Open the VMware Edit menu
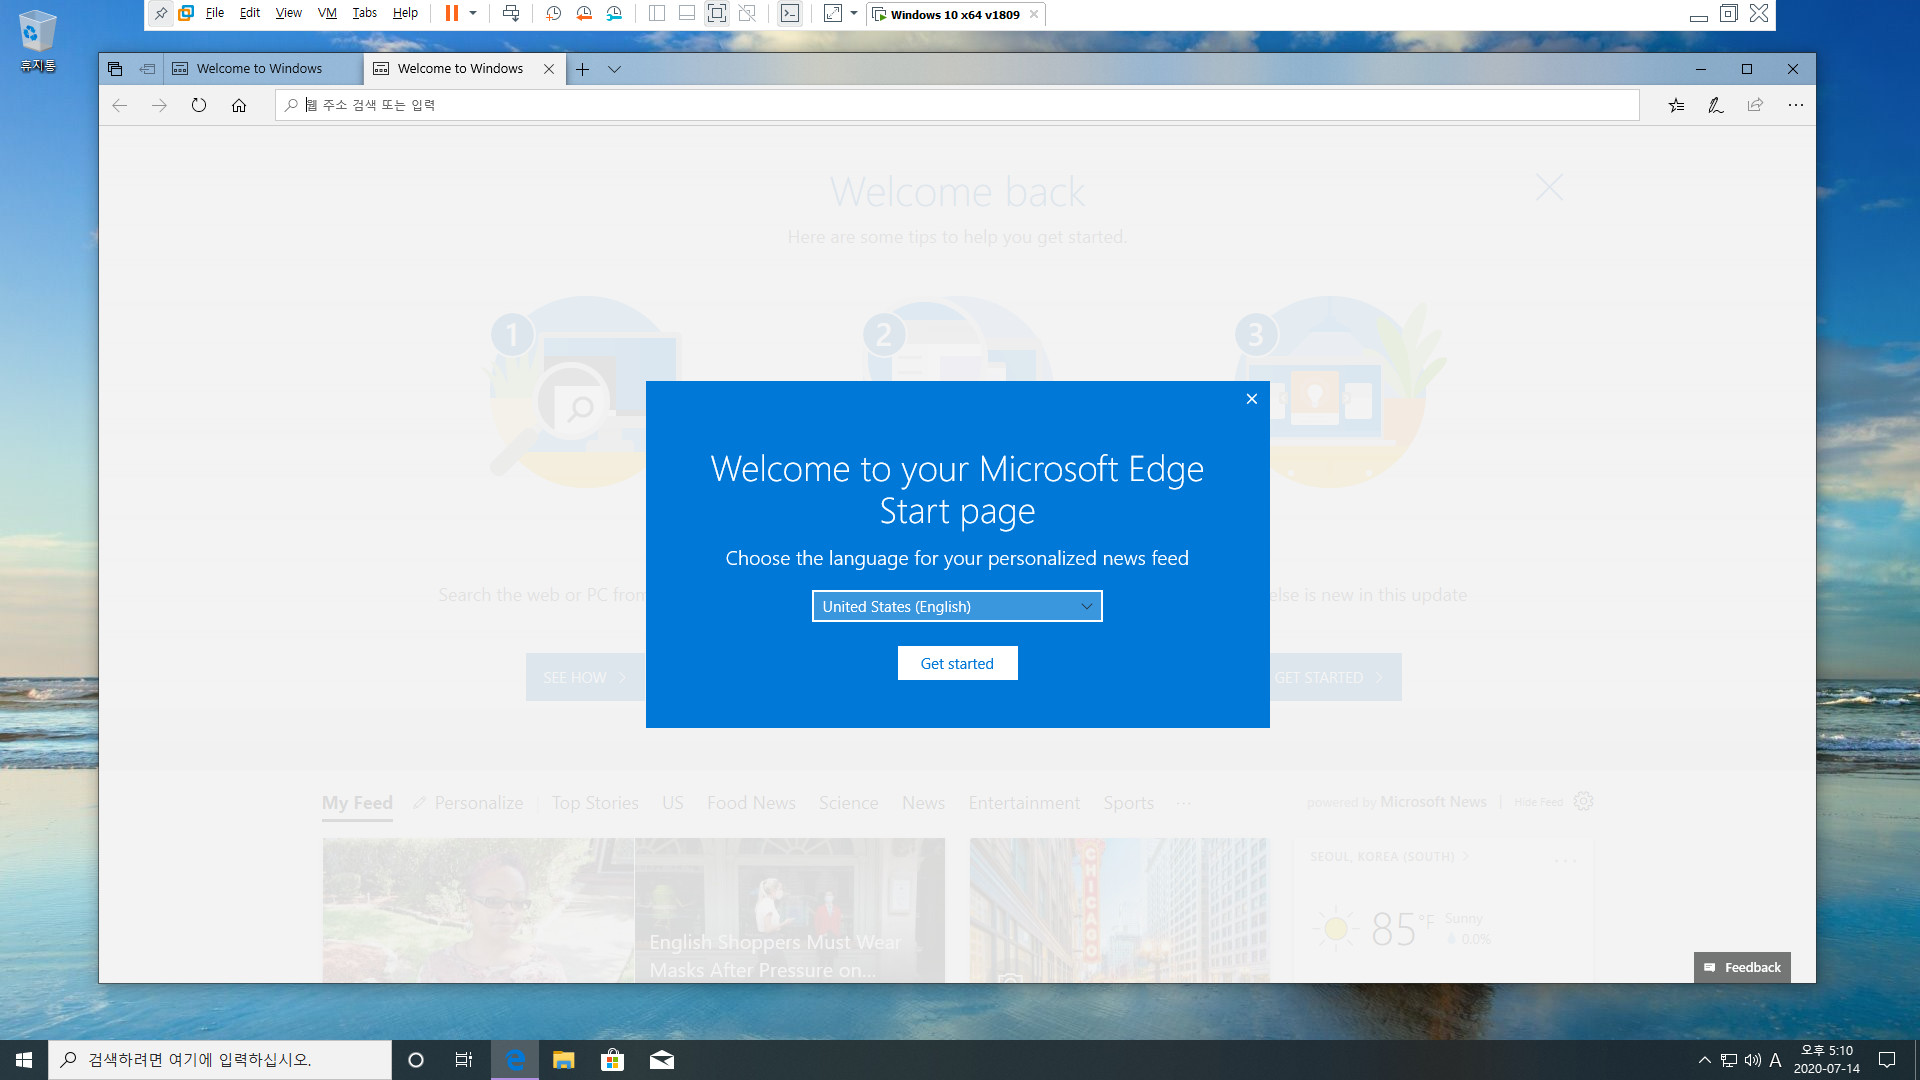 250,14
